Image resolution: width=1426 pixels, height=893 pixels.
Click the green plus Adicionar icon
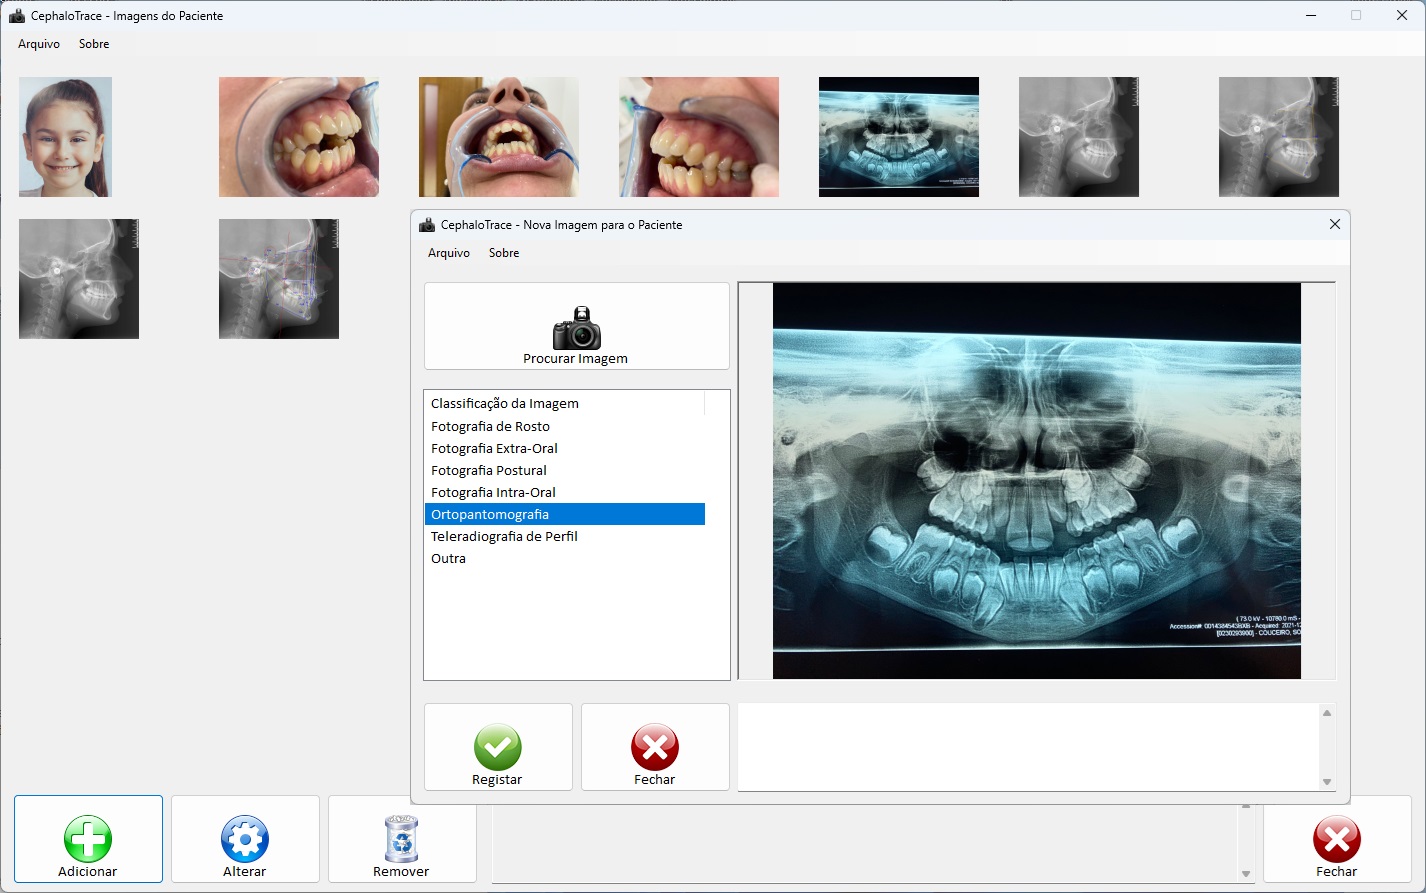click(88, 839)
